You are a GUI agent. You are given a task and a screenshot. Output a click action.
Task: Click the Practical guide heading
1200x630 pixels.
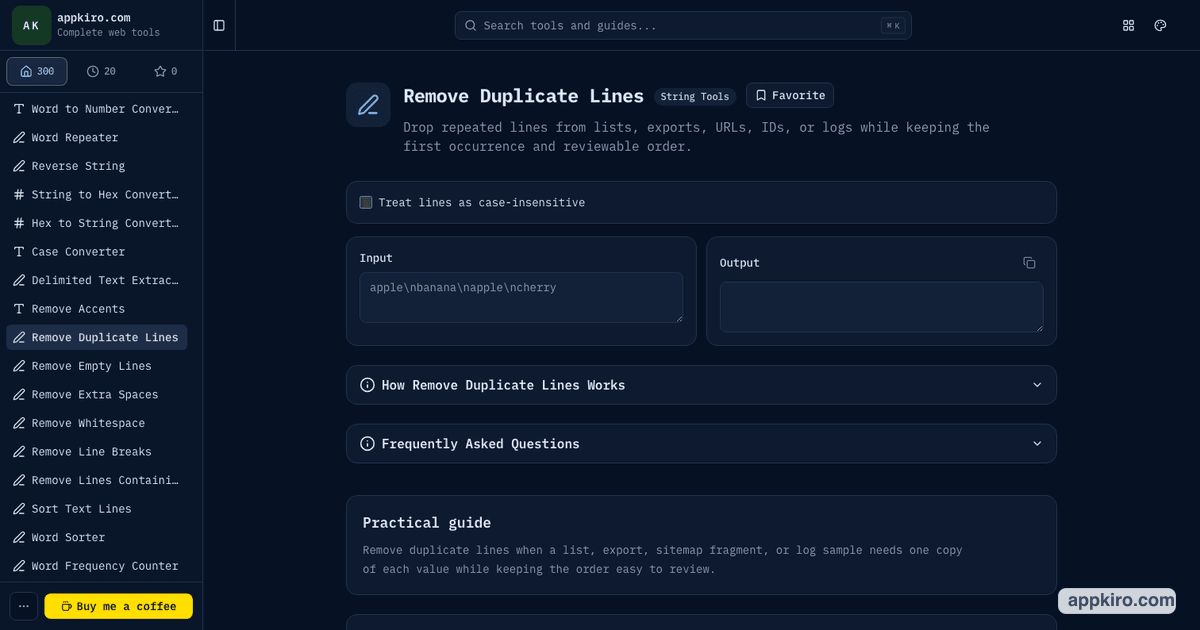427,523
